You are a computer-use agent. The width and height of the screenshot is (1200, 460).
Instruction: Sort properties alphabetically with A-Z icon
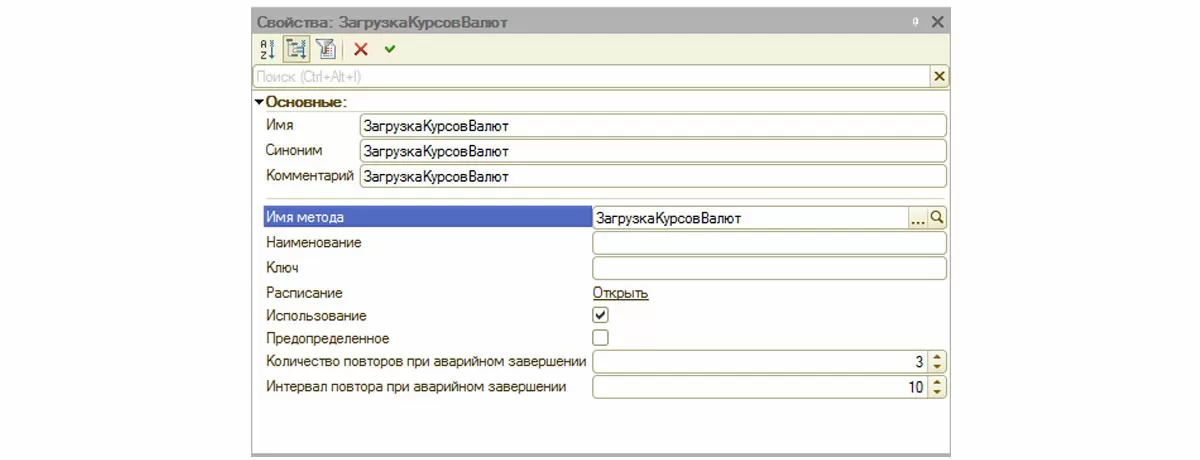tap(267, 48)
